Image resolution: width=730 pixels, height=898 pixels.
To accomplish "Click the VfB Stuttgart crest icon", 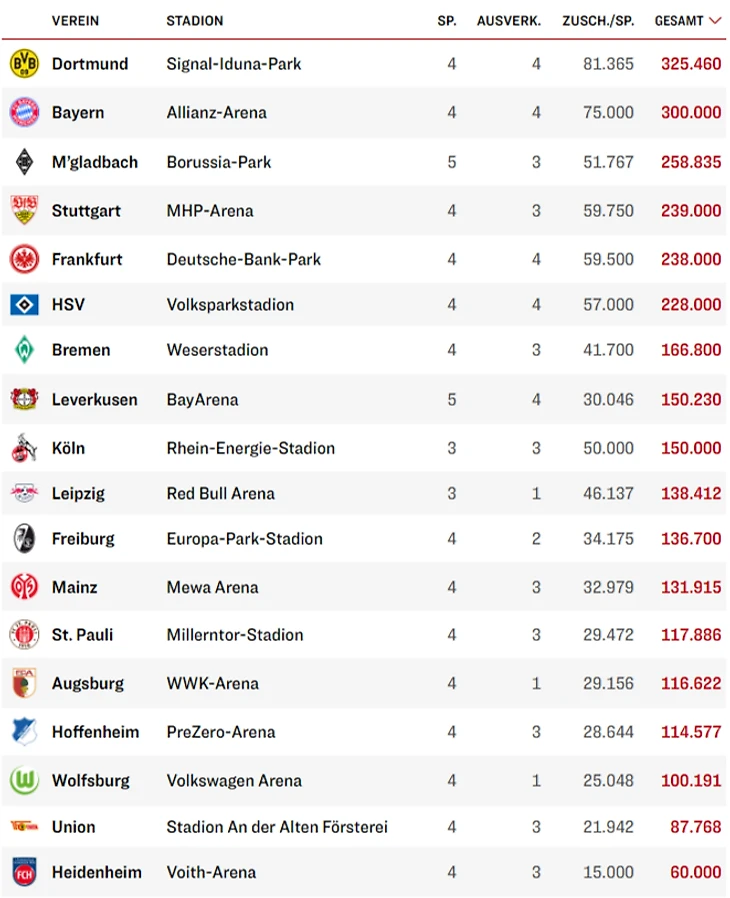I will coord(23,210).
